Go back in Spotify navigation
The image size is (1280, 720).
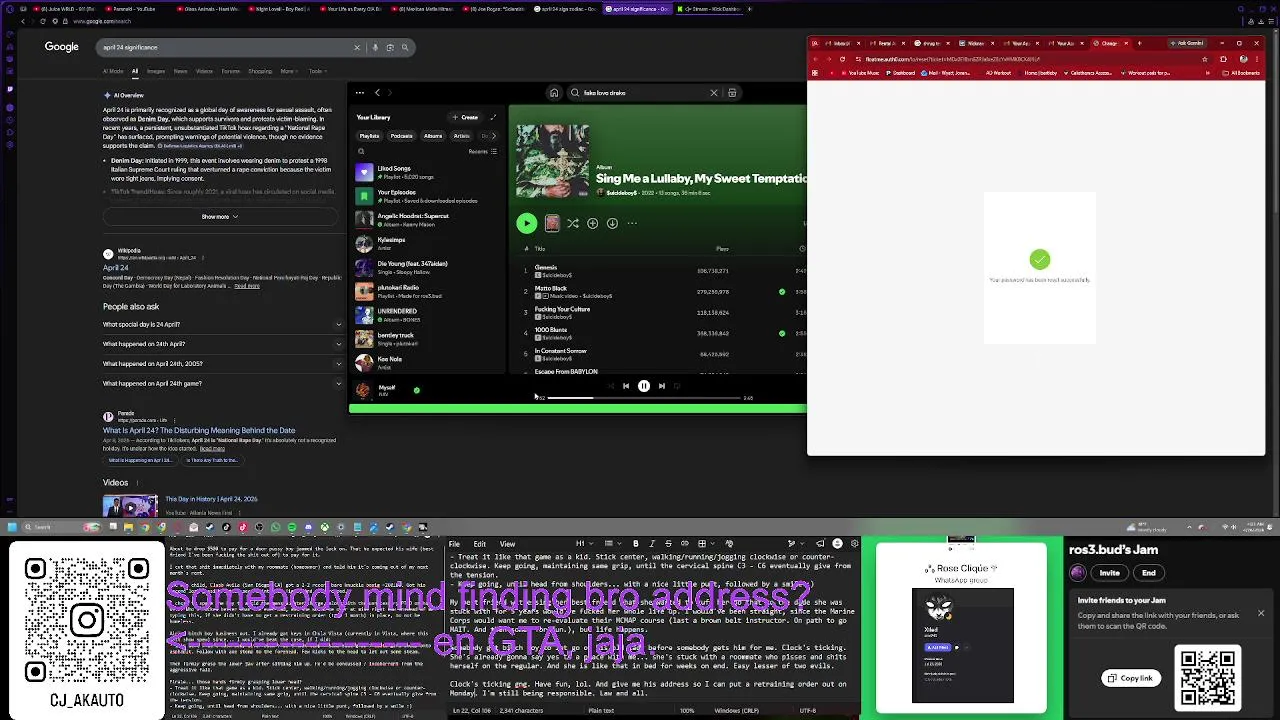coord(377,93)
